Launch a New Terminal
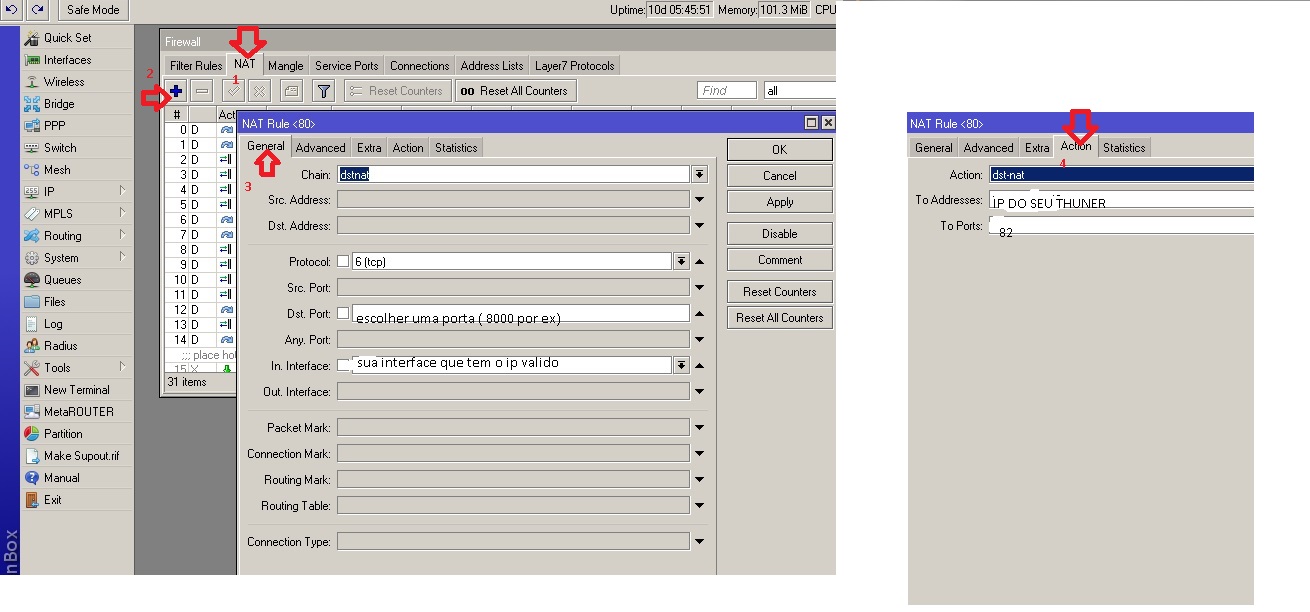Screen dimensions: 1310x612 click(x=77, y=389)
